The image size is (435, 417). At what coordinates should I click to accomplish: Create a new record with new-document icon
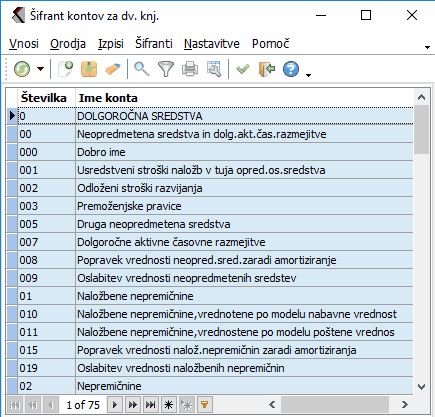[x=66, y=69]
